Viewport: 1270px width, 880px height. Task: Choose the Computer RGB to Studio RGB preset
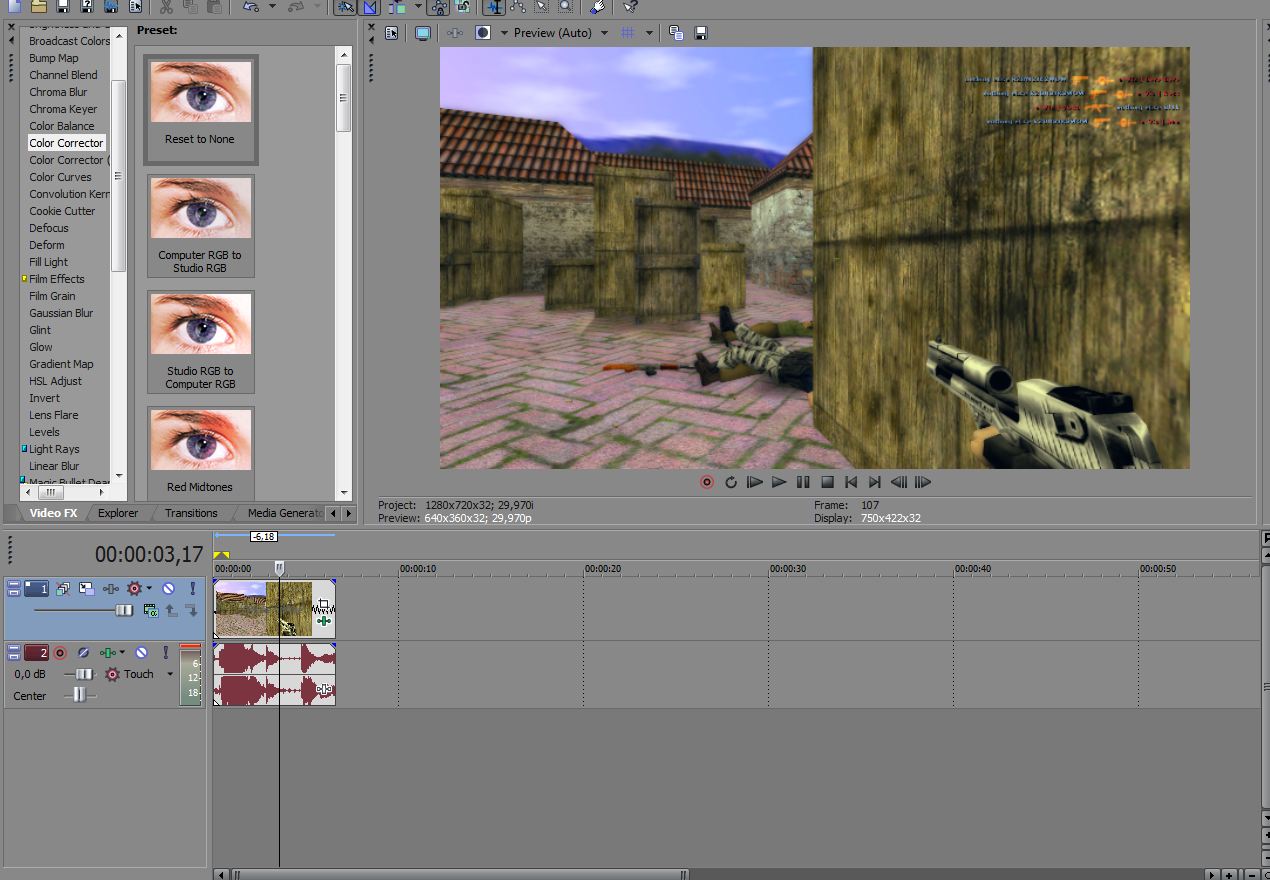pyautogui.click(x=200, y=226)
